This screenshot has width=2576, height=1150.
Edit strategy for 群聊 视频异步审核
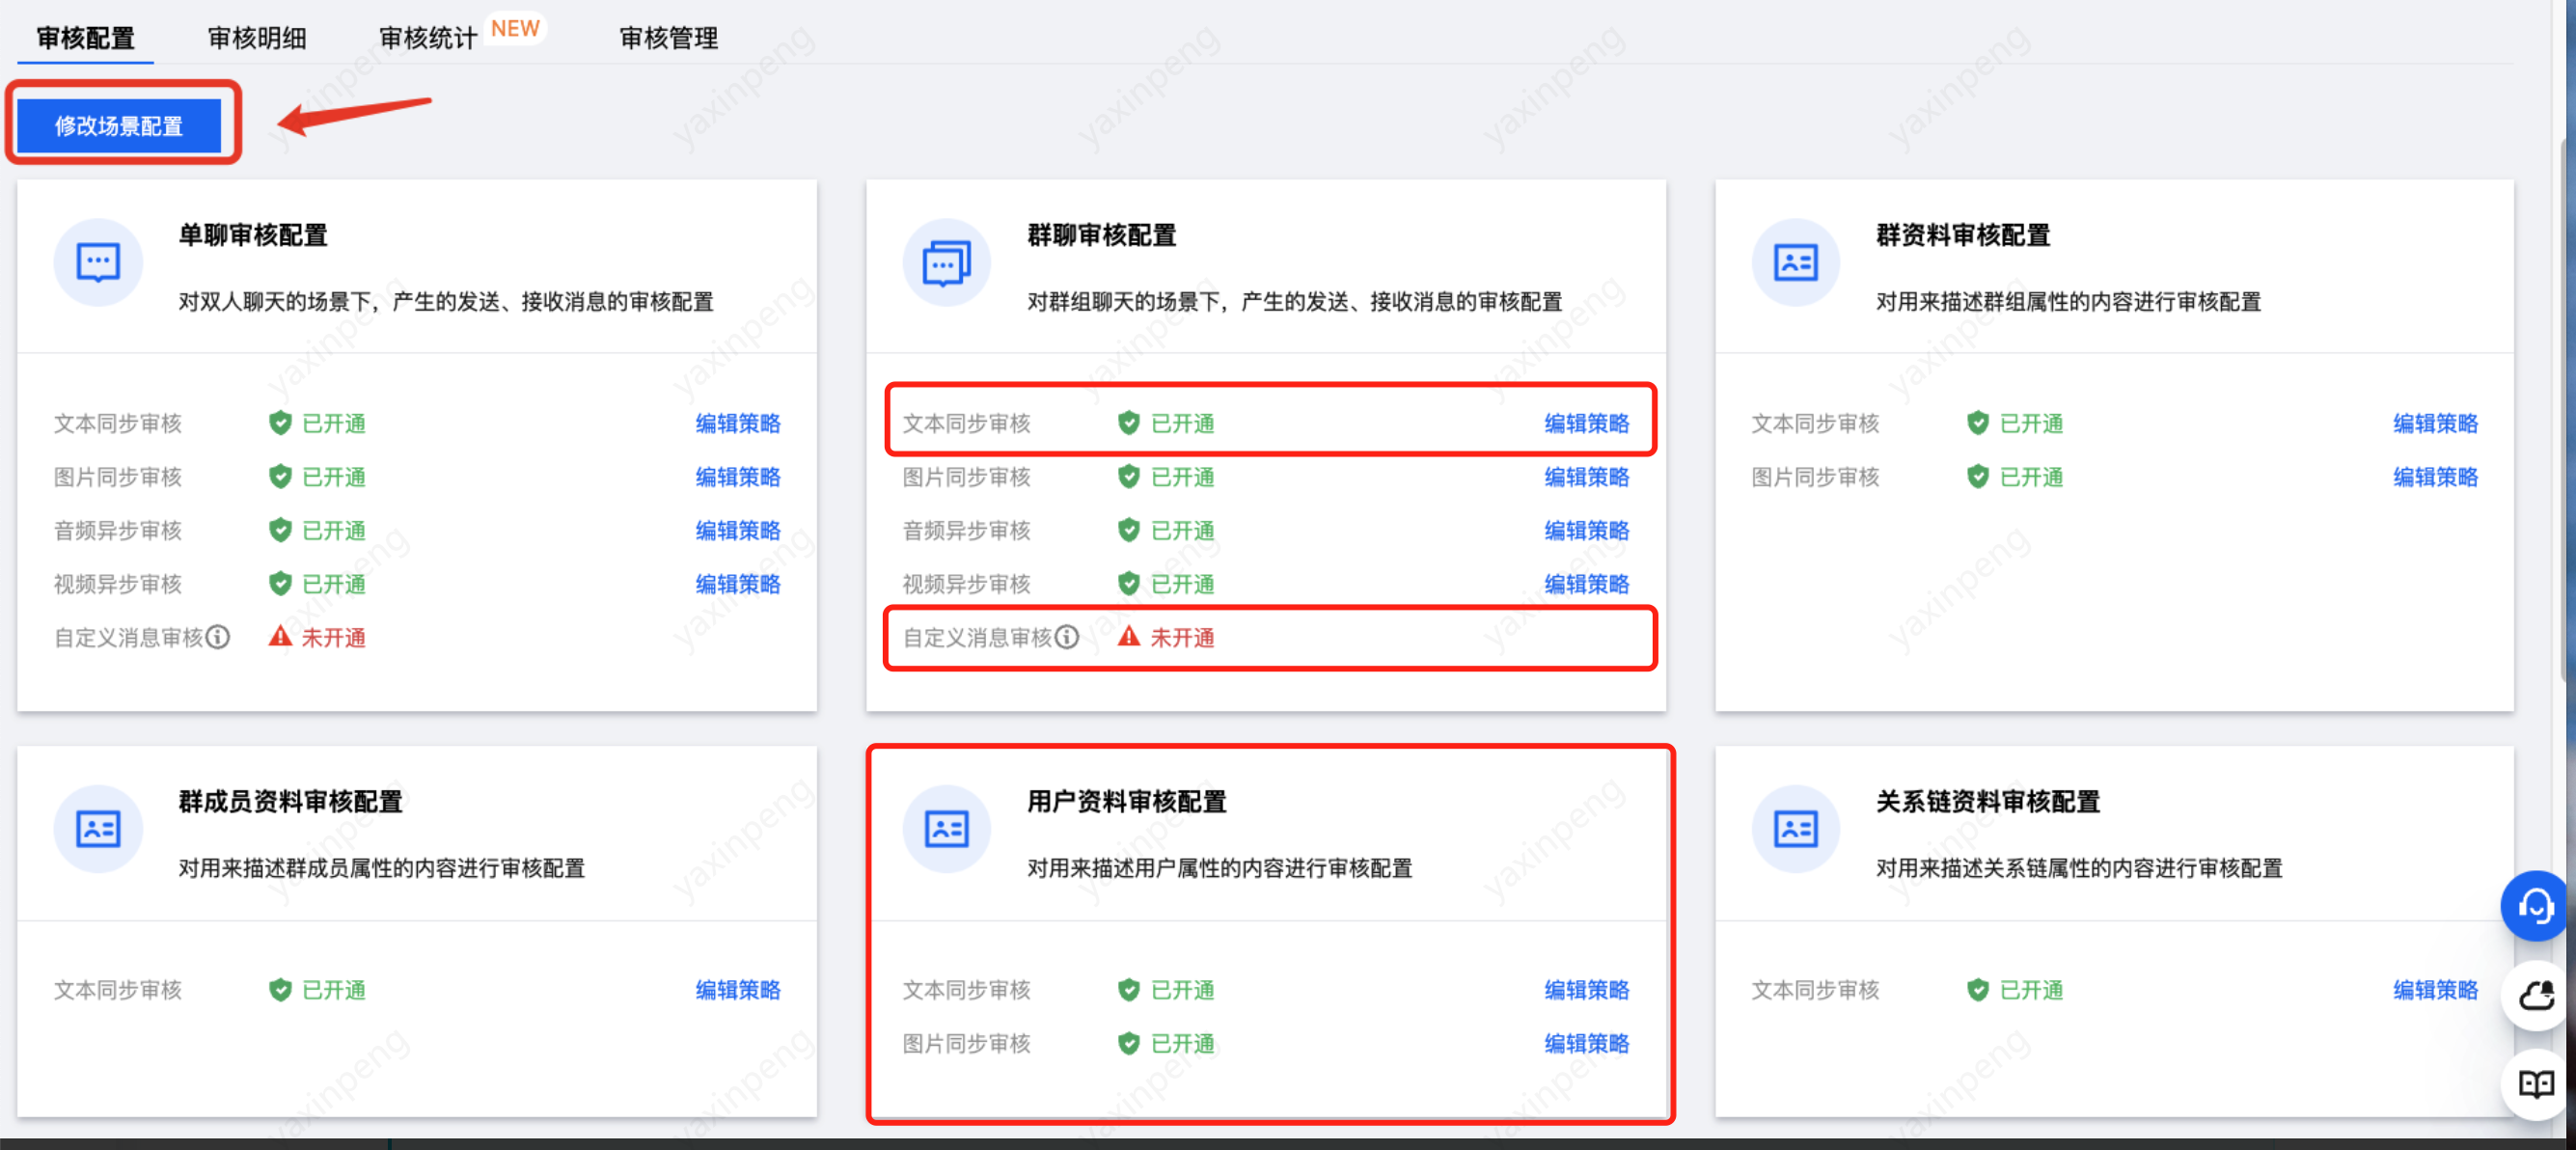click(1587, 584)
